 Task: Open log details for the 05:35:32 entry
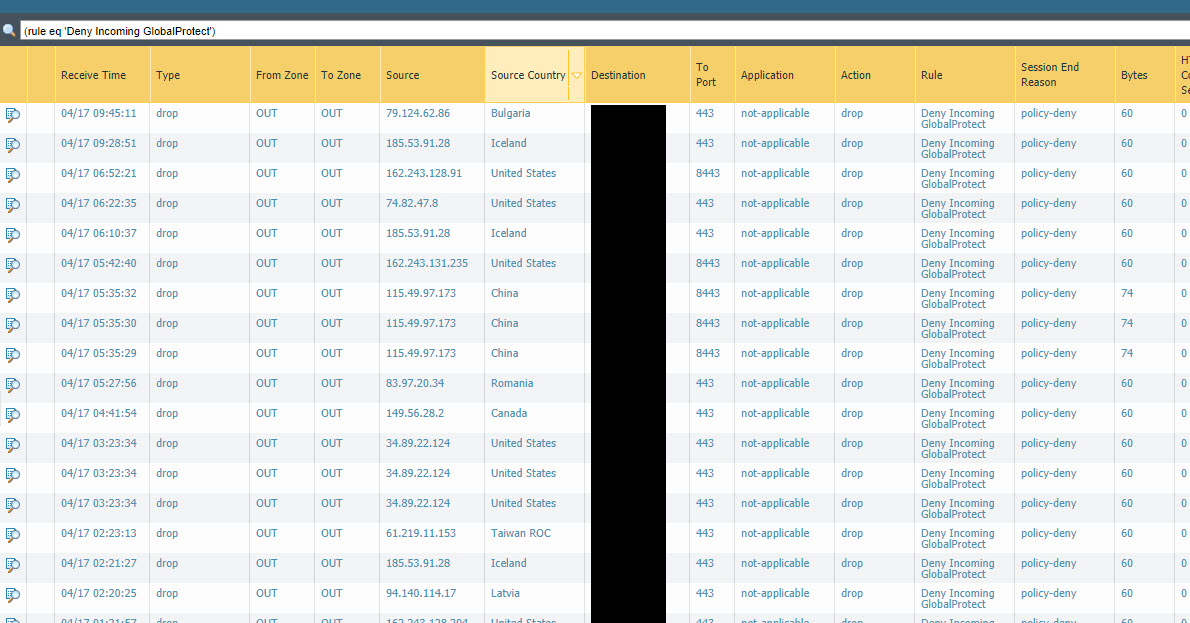coord(13,294)
